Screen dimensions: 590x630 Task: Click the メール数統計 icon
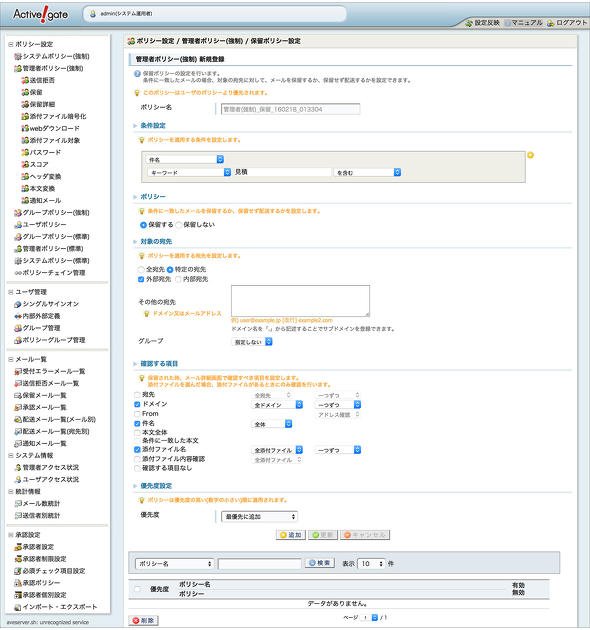point(18,504)
